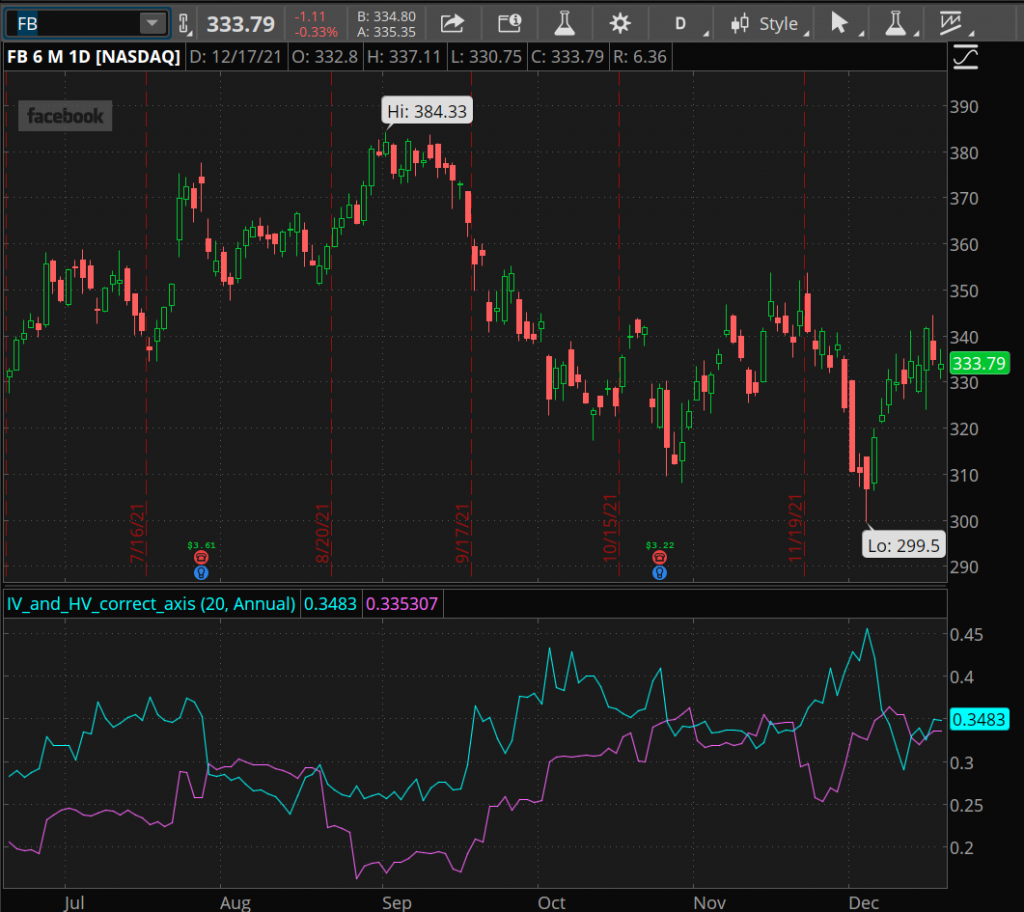Image resolution: width=1024 pixels, height=912 pixels.
Task: Click the share chart icon
Action: click(452, 24)
